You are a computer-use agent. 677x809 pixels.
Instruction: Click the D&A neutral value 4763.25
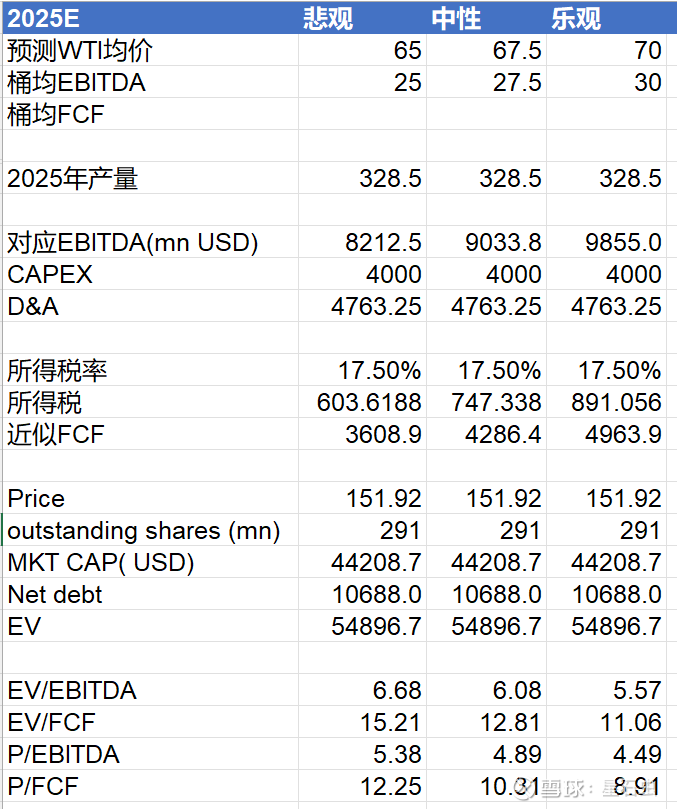[486, 306]
